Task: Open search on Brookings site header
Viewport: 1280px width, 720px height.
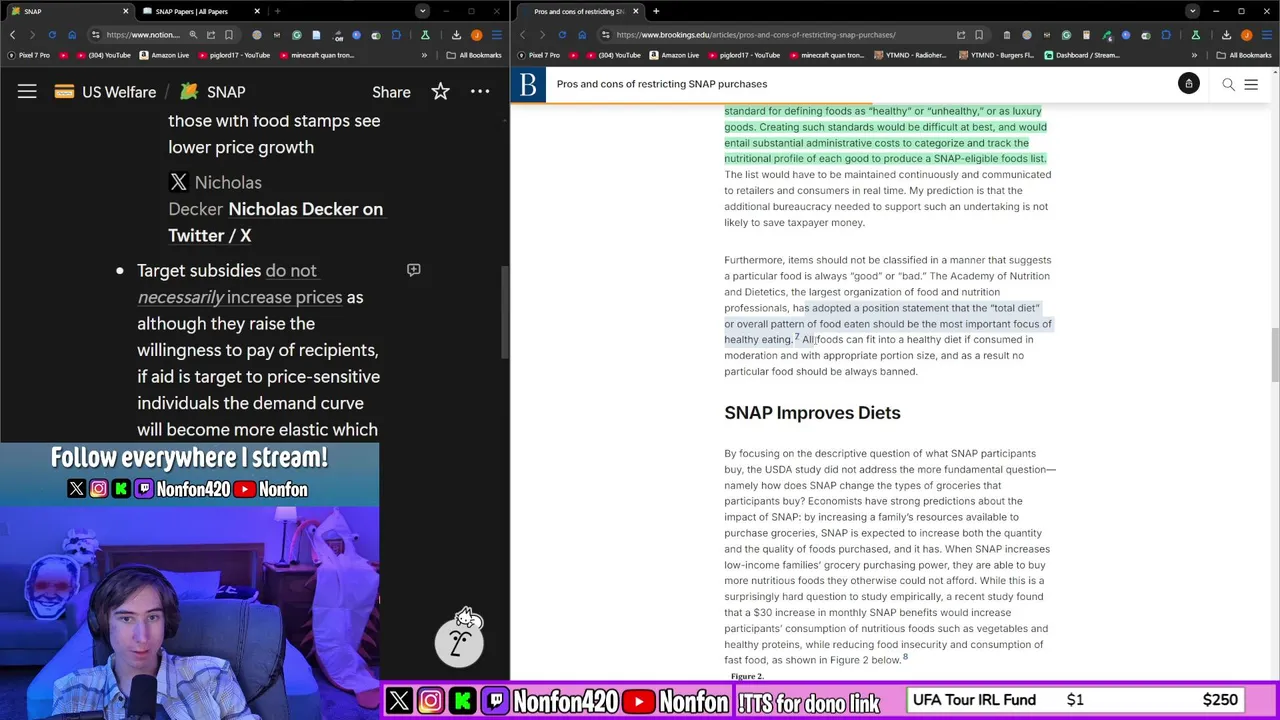Action: point(1228,84)
